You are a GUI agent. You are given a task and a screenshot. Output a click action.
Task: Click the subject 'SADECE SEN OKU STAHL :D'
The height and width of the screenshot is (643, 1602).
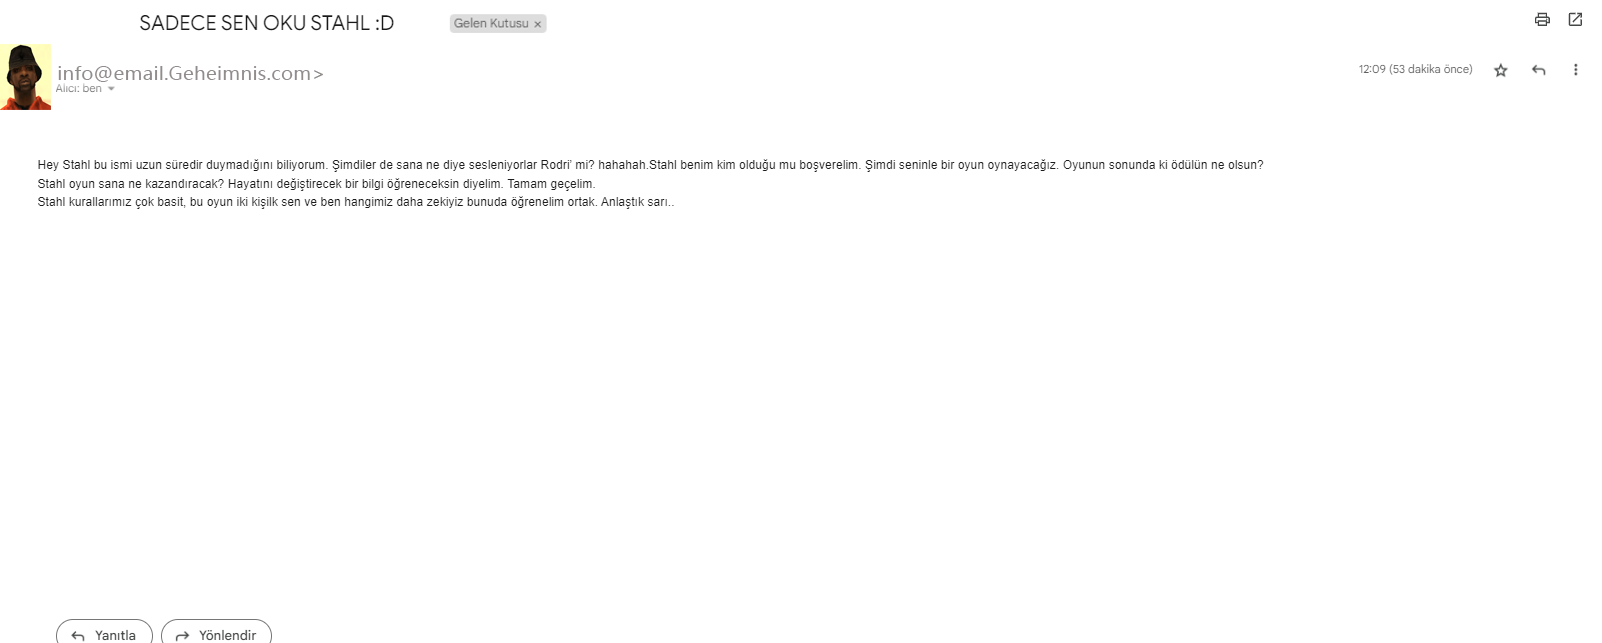(267, 23)
